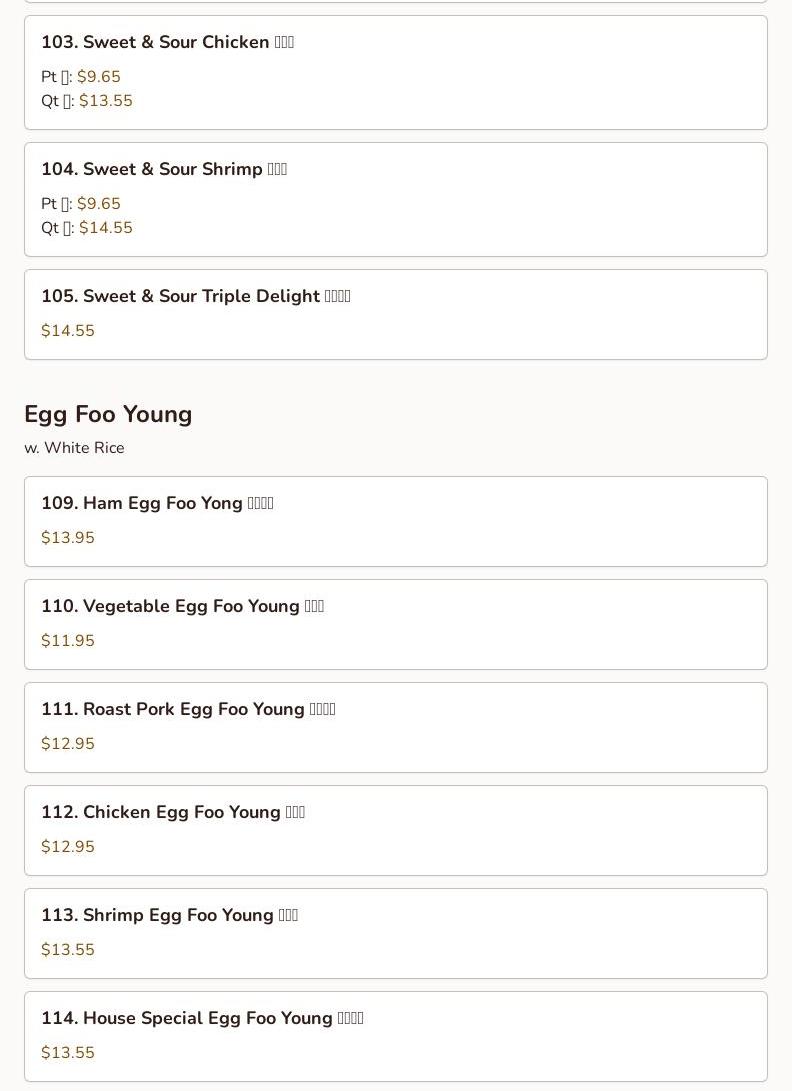The width and height of the screenshot is (792, 1091).
Task: Click the $11.95 Vegetable Egg Foo Young price
Action: [68, 641]
